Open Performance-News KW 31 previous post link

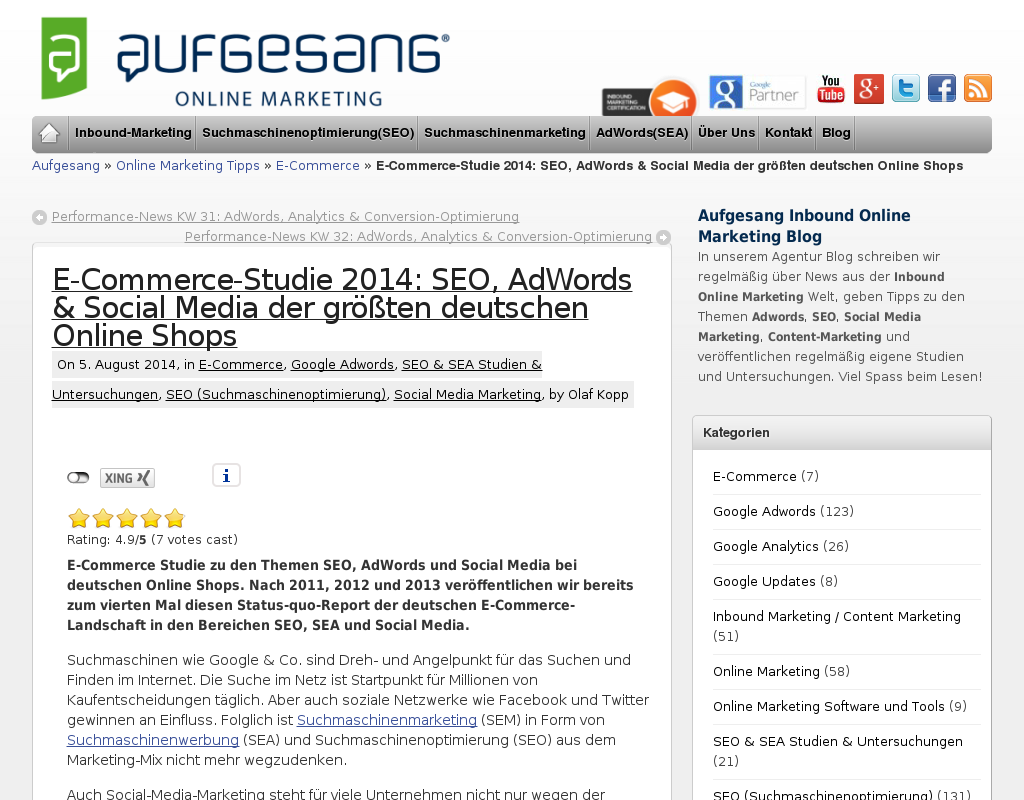tap(285, 217)
